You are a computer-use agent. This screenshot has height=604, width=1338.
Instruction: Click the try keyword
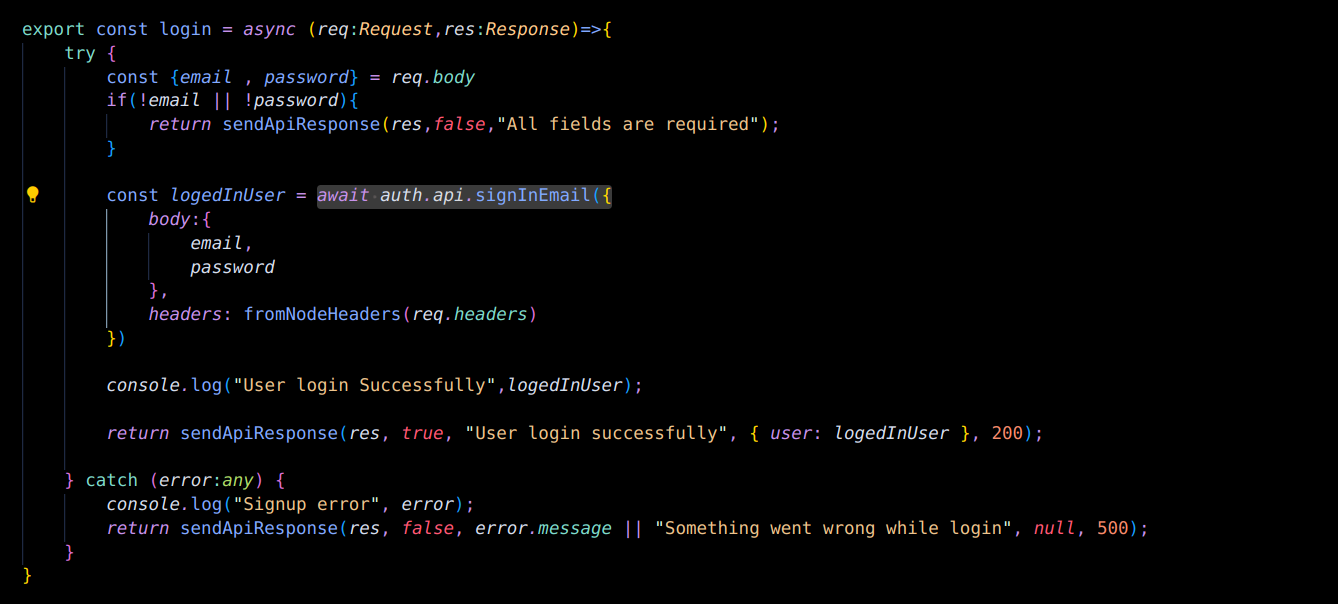[x=80, y=53]
